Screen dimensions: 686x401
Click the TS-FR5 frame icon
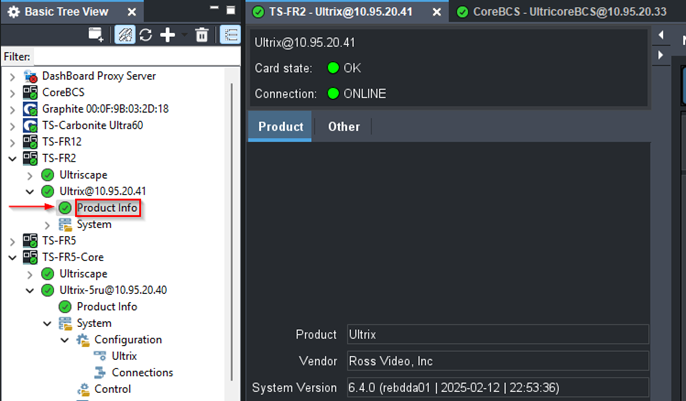click(x=31, y=241)
